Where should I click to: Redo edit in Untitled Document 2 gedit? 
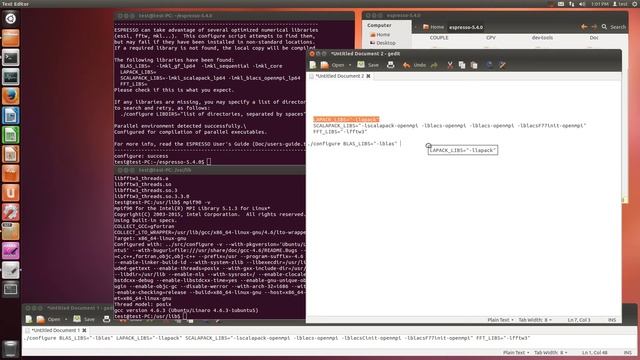tap(434, 65)
